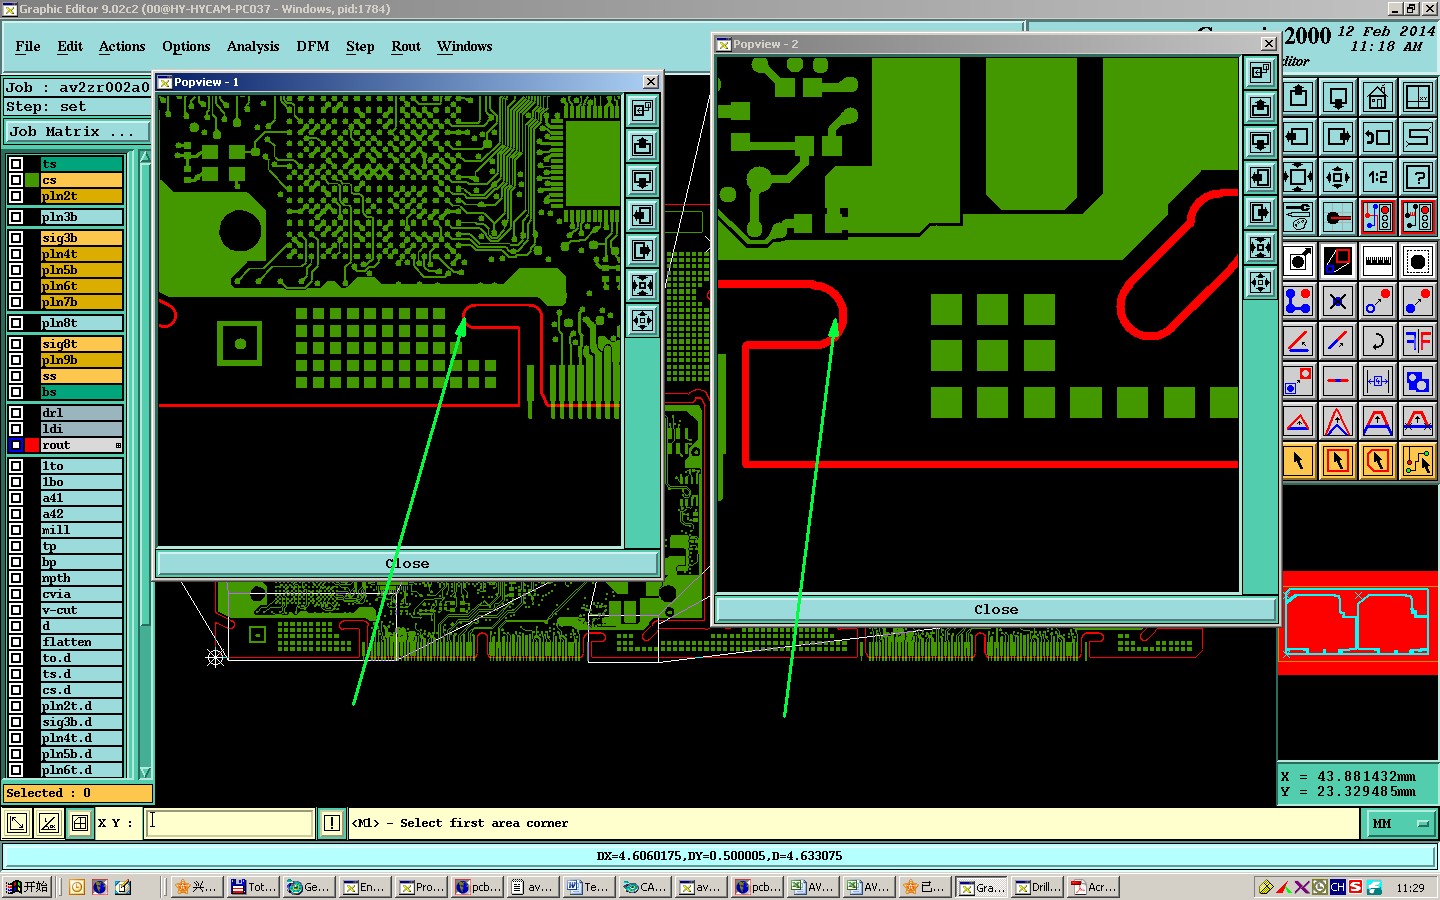
Task: Open the Edit menu
Action: click(70, 46)
